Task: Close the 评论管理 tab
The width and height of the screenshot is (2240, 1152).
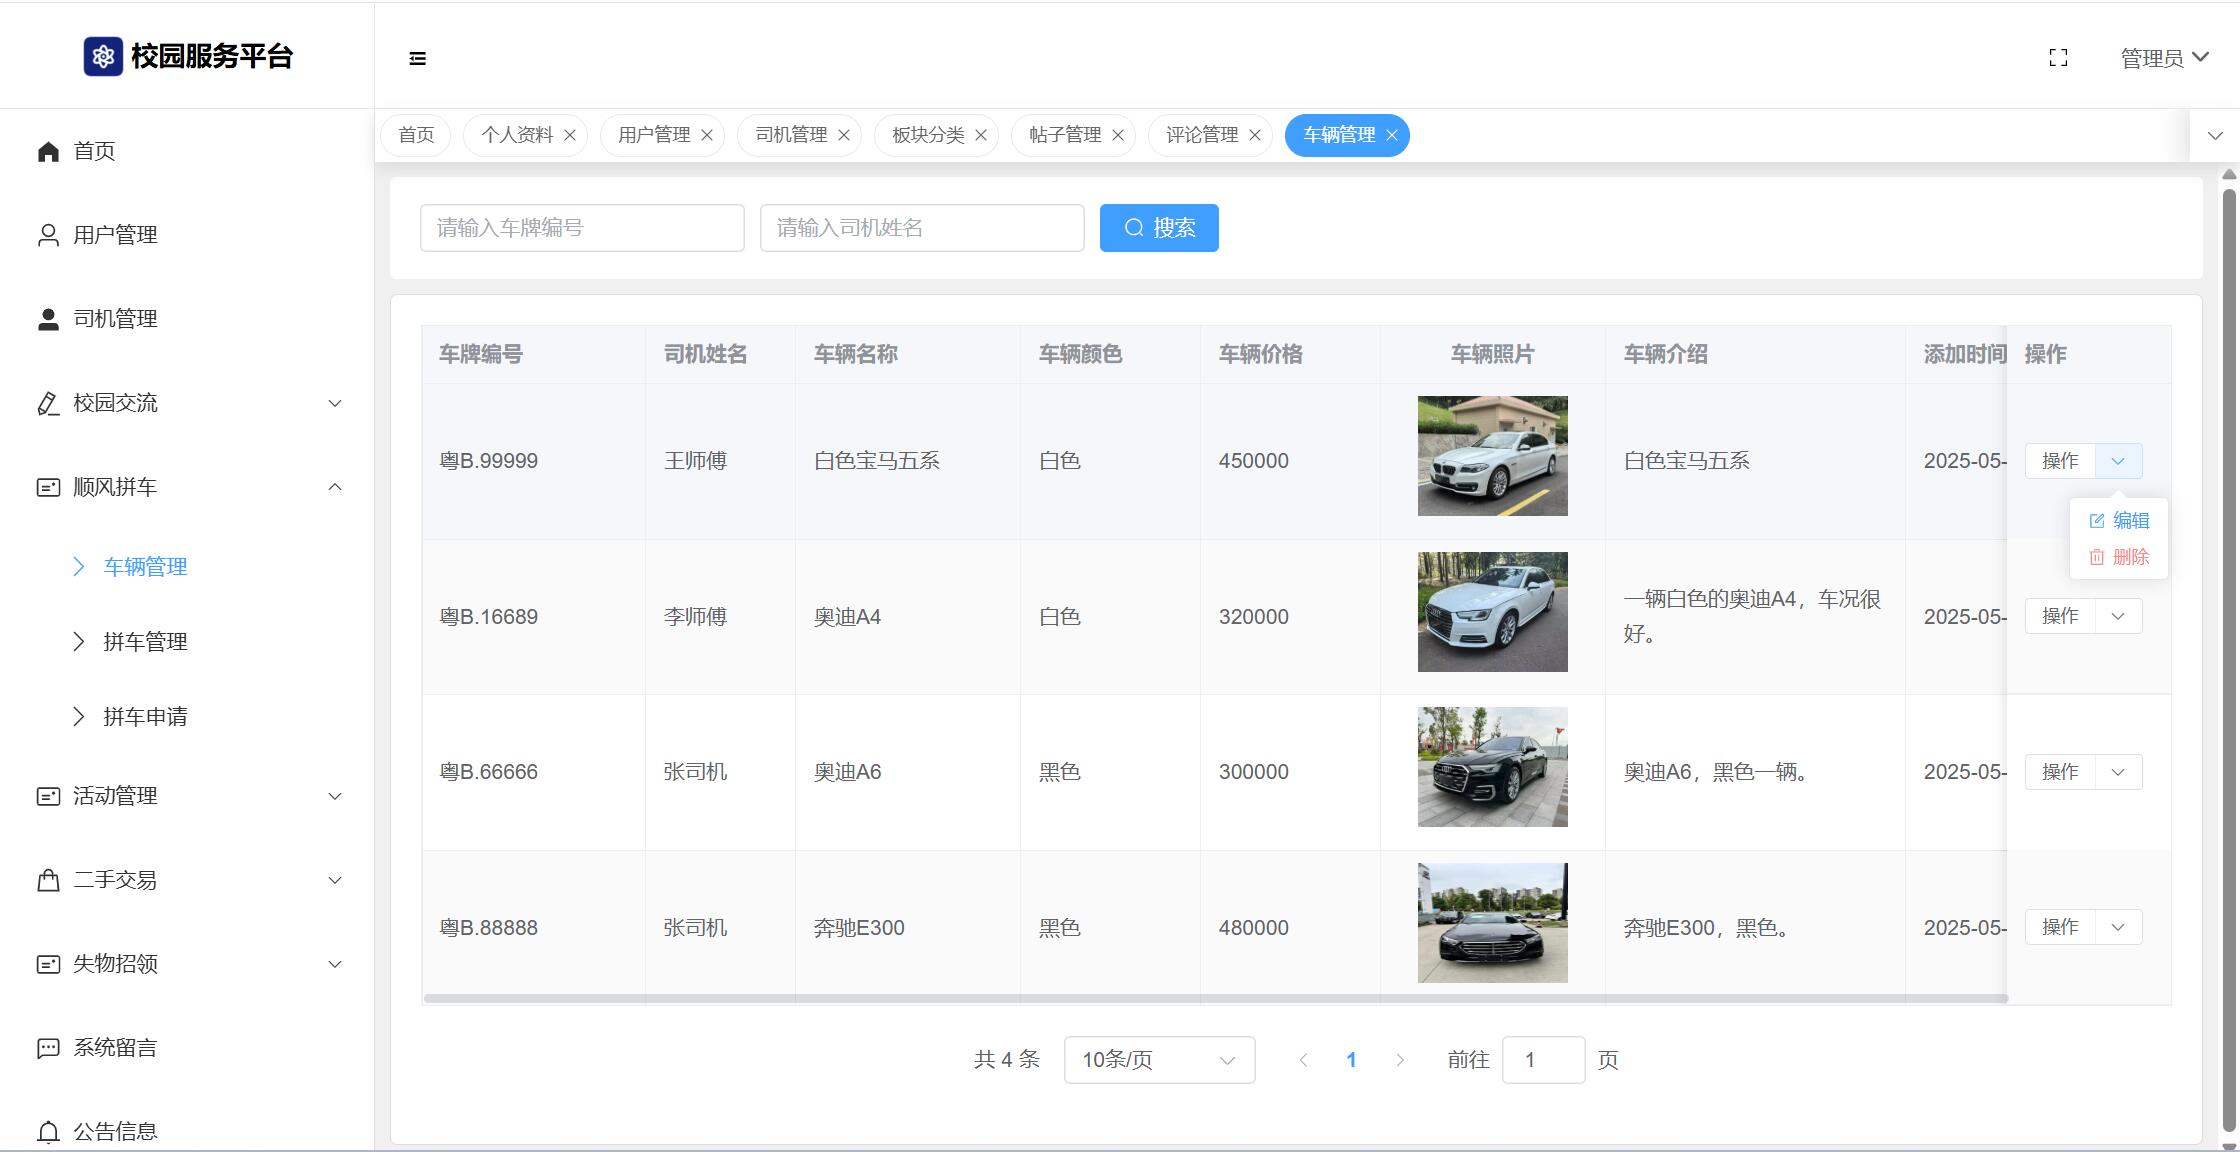Action: click(x=1255, y=135)
